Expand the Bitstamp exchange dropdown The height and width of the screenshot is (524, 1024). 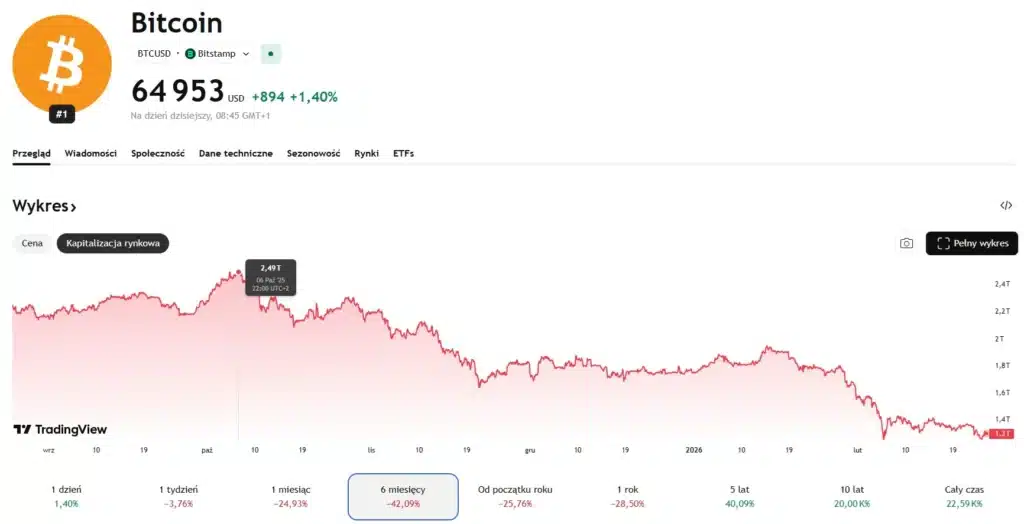(x=246, y=54)
